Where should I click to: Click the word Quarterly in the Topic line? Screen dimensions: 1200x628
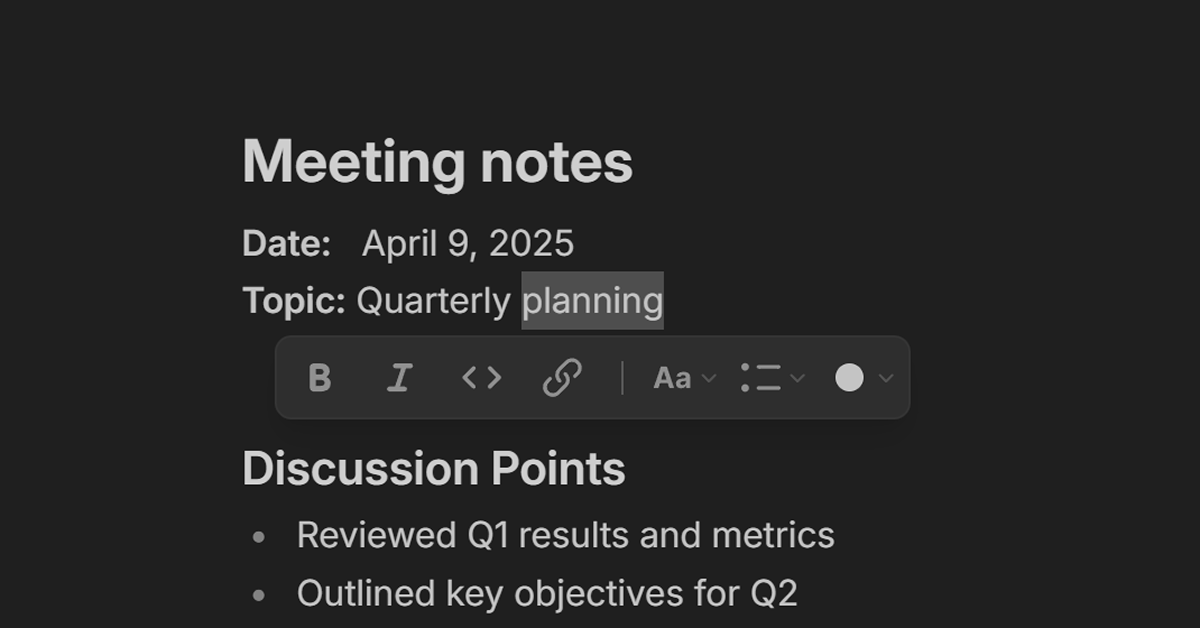(x=434, y=300)
